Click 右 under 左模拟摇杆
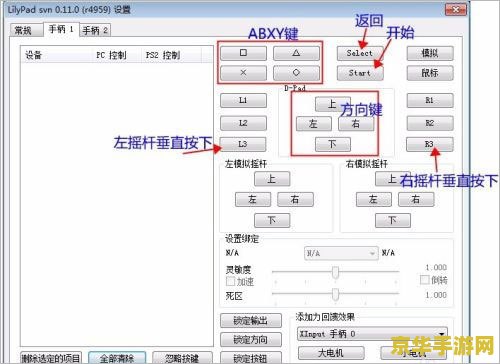The image size is (500, 364). [295, 200]
